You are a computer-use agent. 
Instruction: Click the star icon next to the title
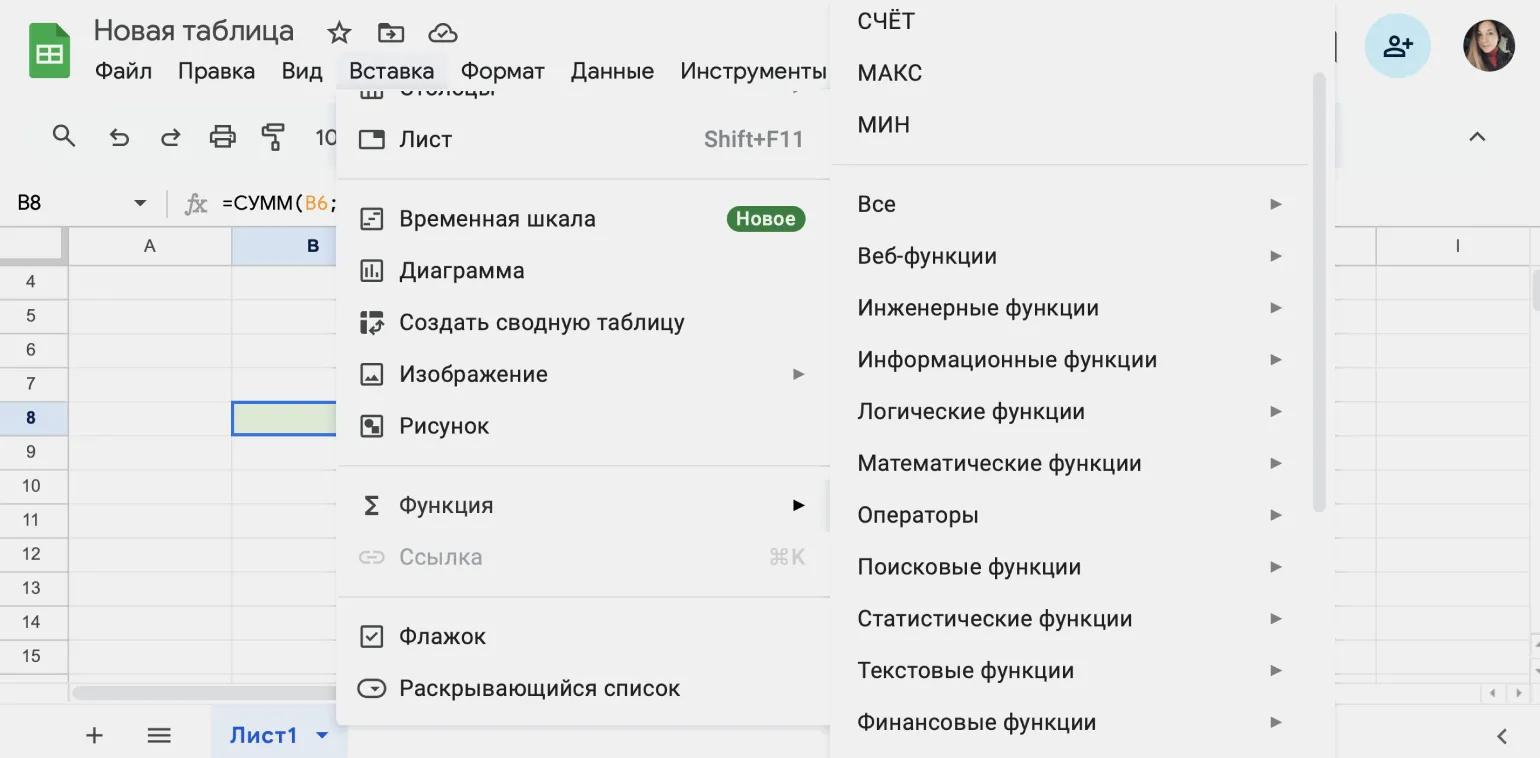point(340,33)
